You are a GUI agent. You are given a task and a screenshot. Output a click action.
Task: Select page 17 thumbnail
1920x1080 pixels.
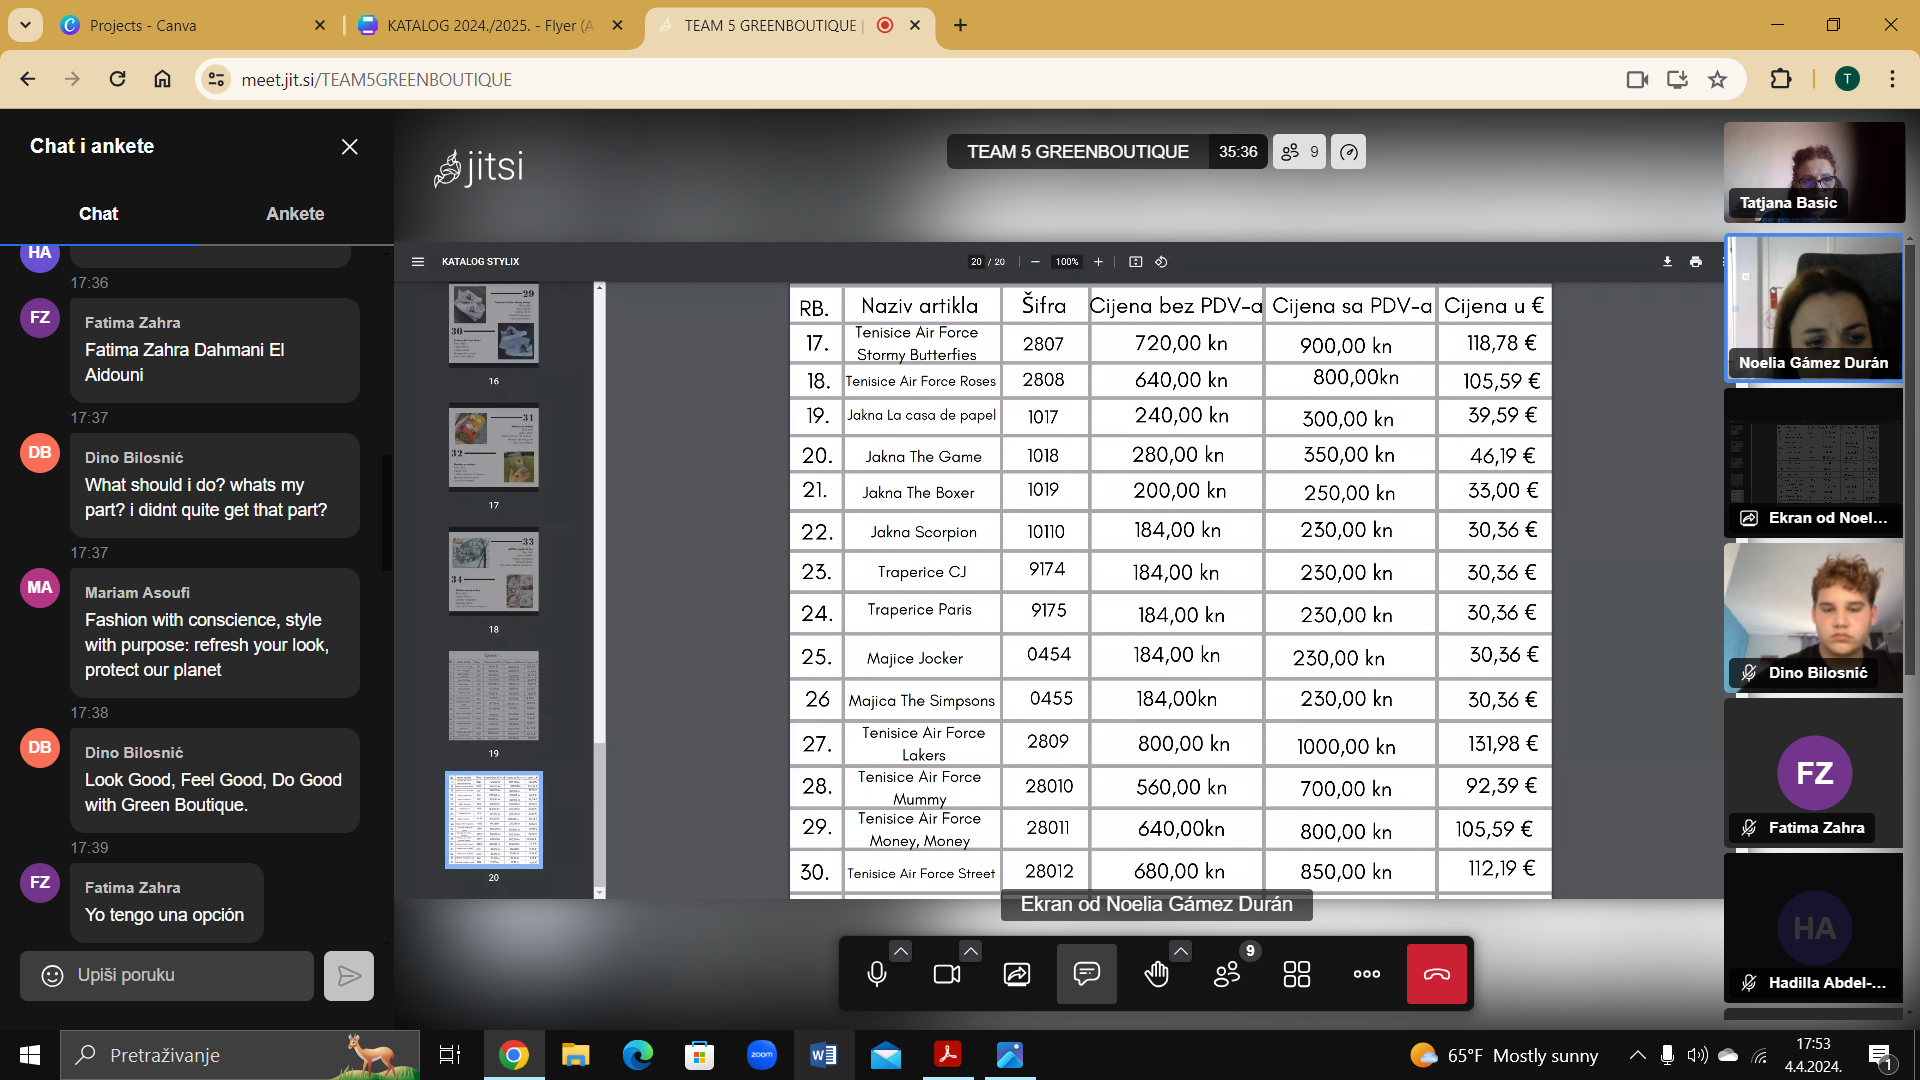click(494, 448)
